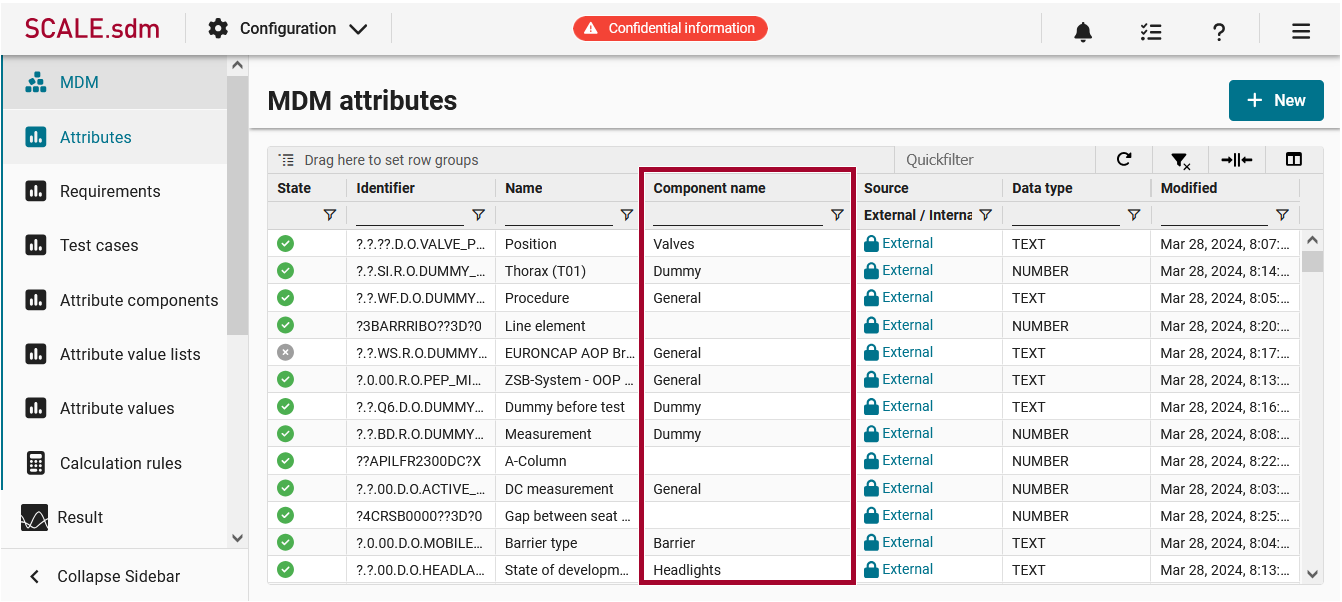Image resolution: width=1342 pixels, height=602 pixels.
Task: Click green state icon of Position row
Action: pos(285,243)
